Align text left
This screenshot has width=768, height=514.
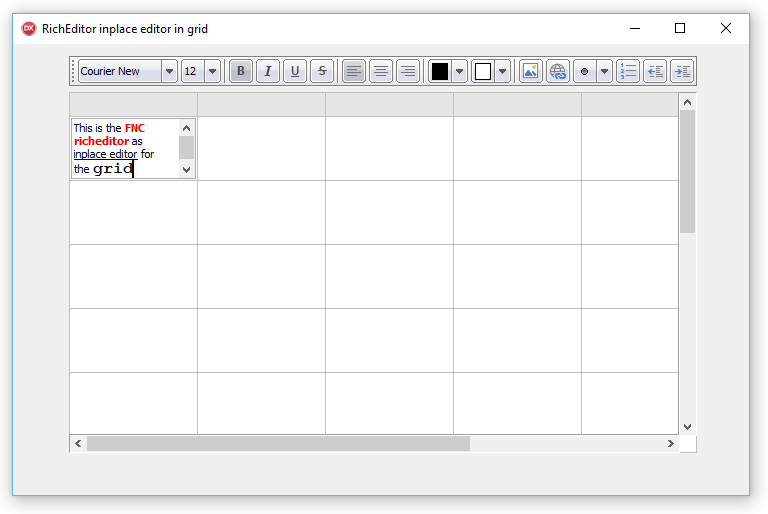(354, 72)
